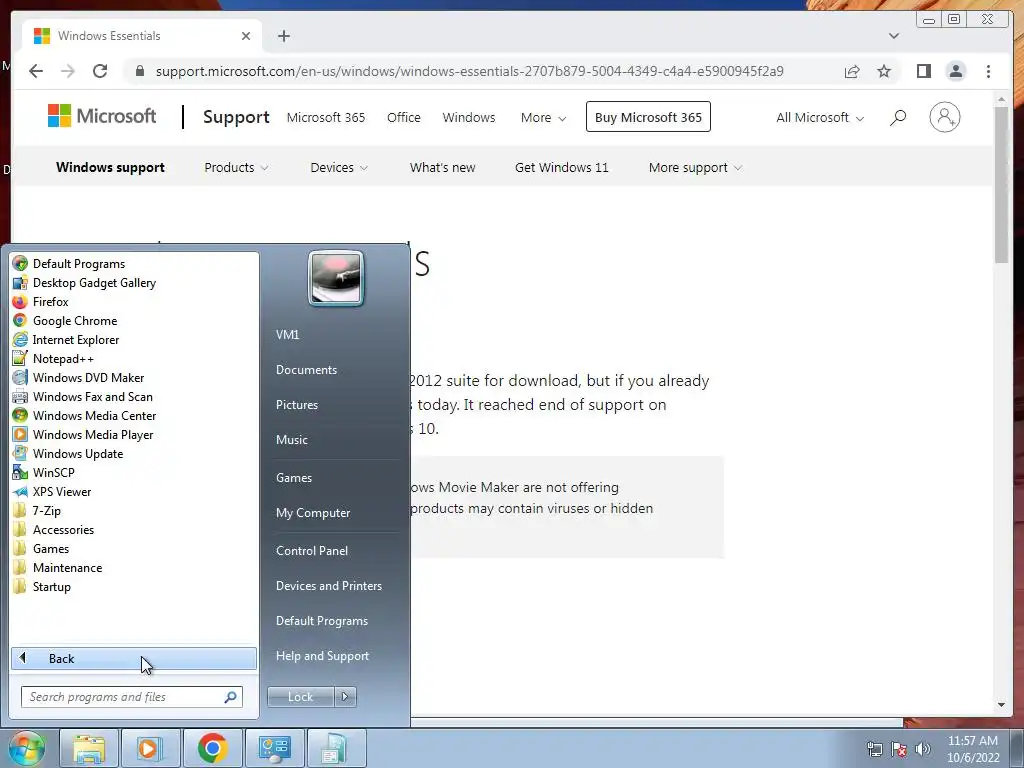The image size is (1024, 768).
Task: Open Default Programs in the programs list
Action: pos(78,264)
